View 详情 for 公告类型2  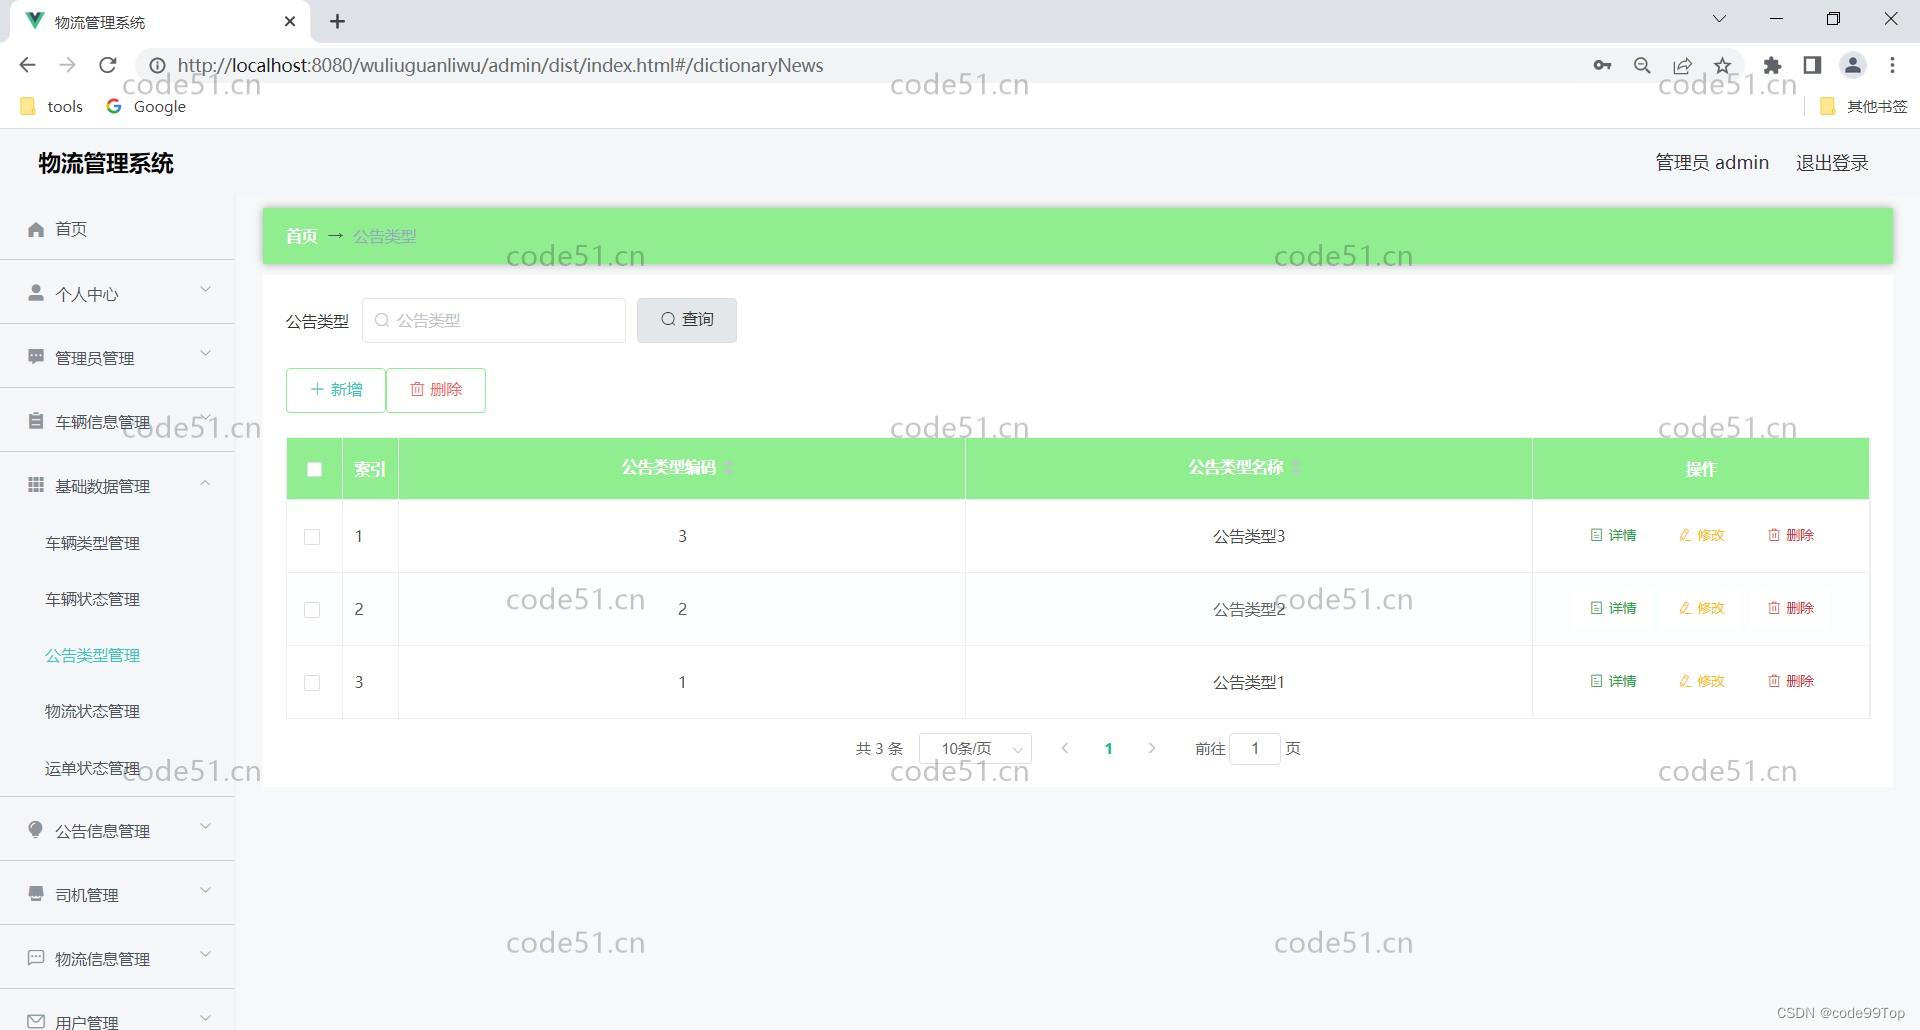pos(1613,608)
